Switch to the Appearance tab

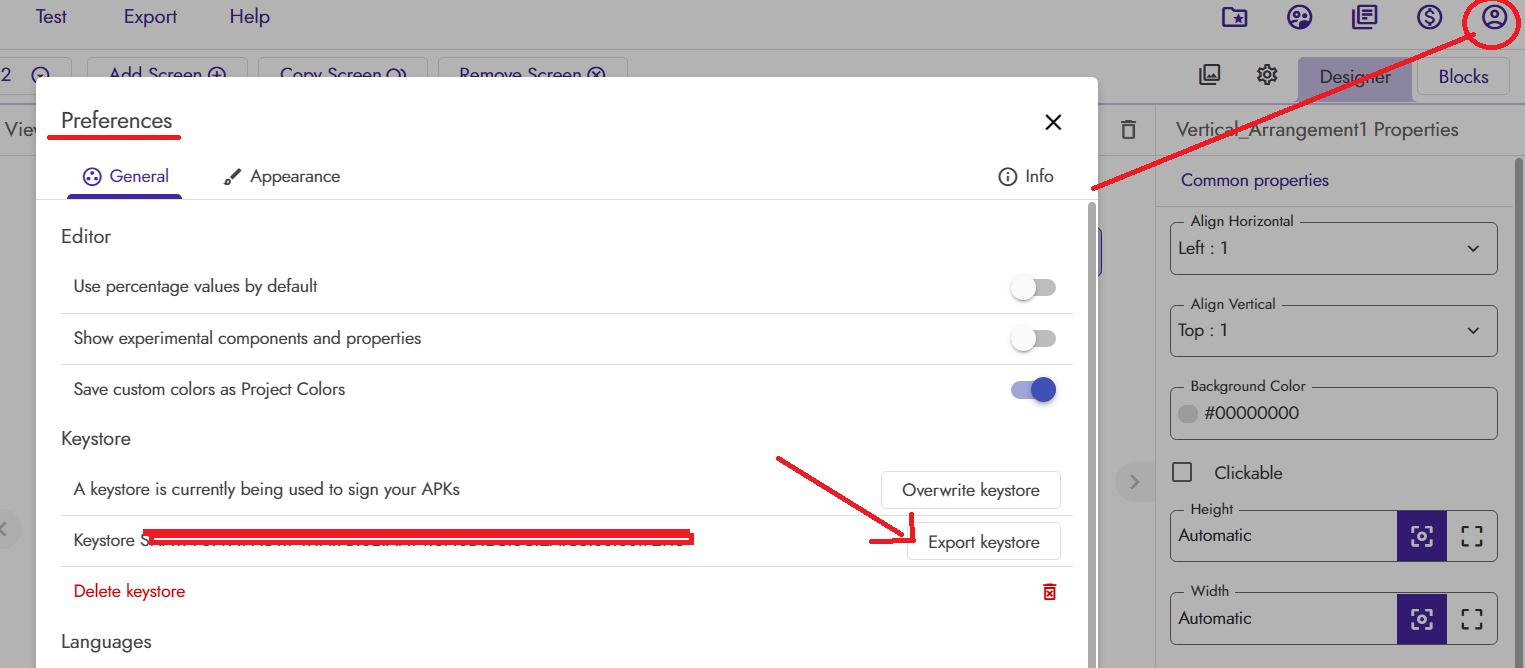coord(281,177)
